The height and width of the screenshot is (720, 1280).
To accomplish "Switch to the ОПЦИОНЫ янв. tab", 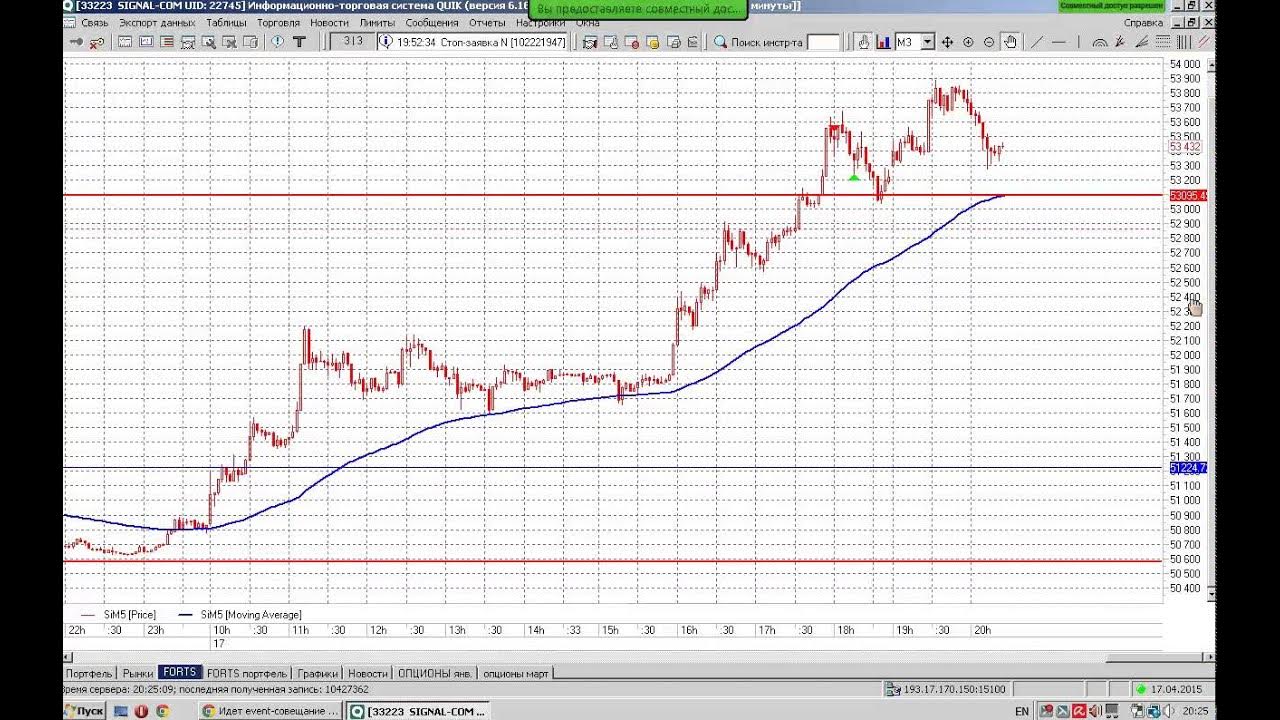I will point(436,673).
